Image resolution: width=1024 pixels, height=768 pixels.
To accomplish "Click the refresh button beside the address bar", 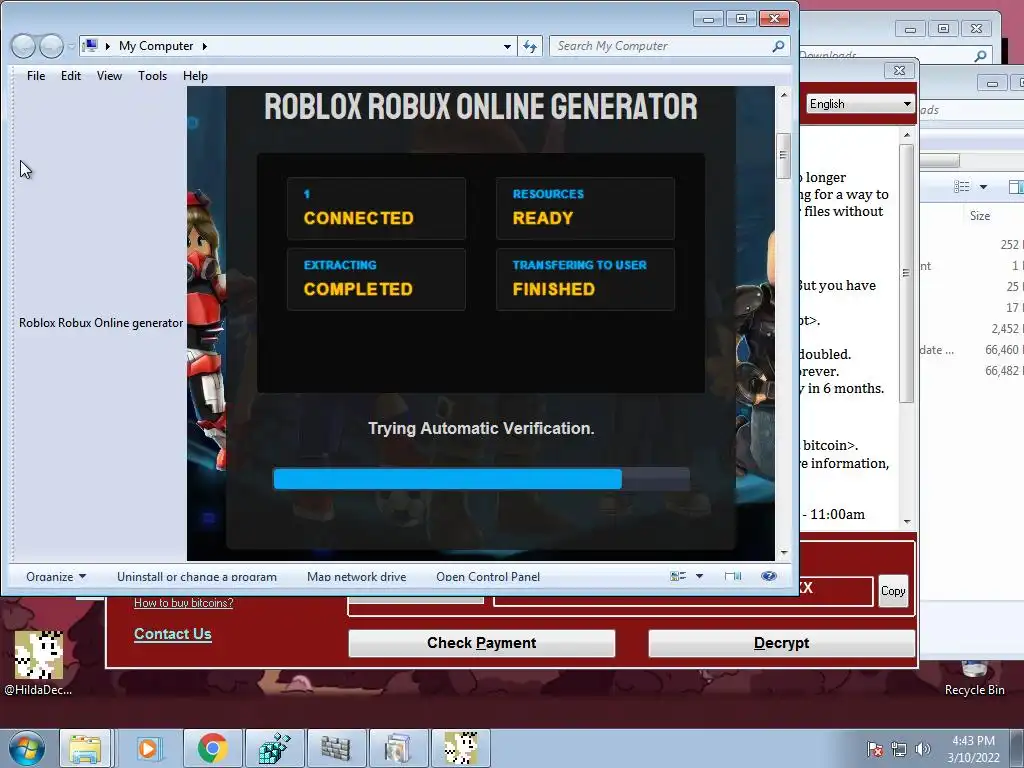I will coord(530,46).
